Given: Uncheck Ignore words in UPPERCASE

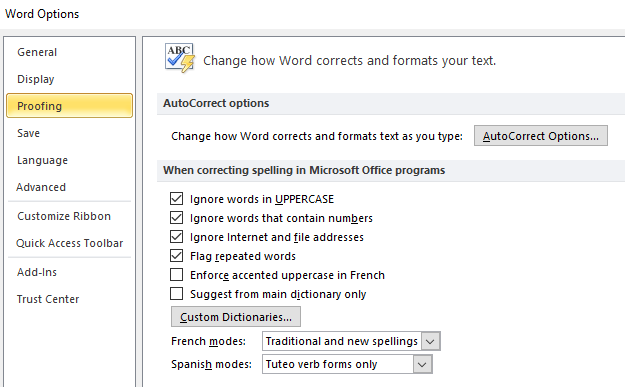Looking at the screenshot, I should coord(176,198).
